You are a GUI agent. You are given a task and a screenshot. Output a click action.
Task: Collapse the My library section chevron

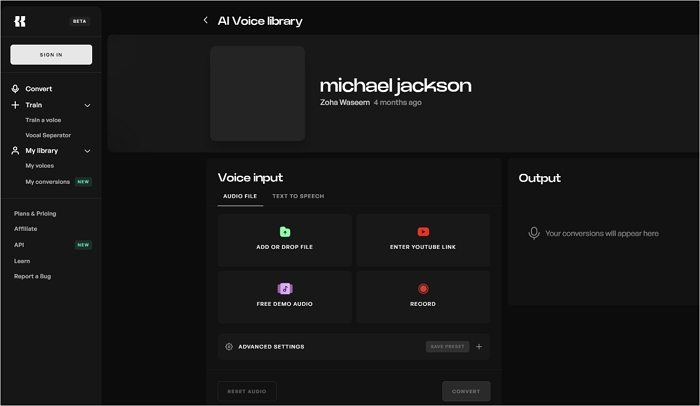click(x=87, y=151)
